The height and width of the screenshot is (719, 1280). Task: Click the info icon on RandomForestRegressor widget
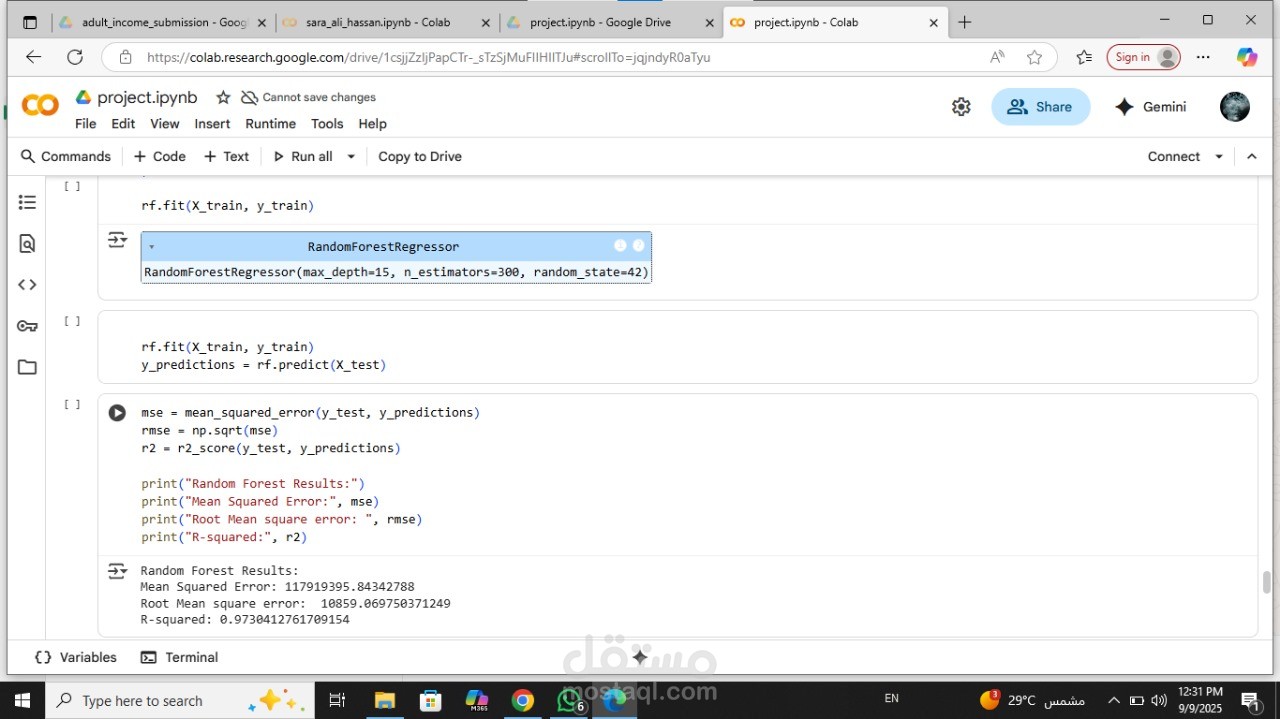tap(620, 246)
